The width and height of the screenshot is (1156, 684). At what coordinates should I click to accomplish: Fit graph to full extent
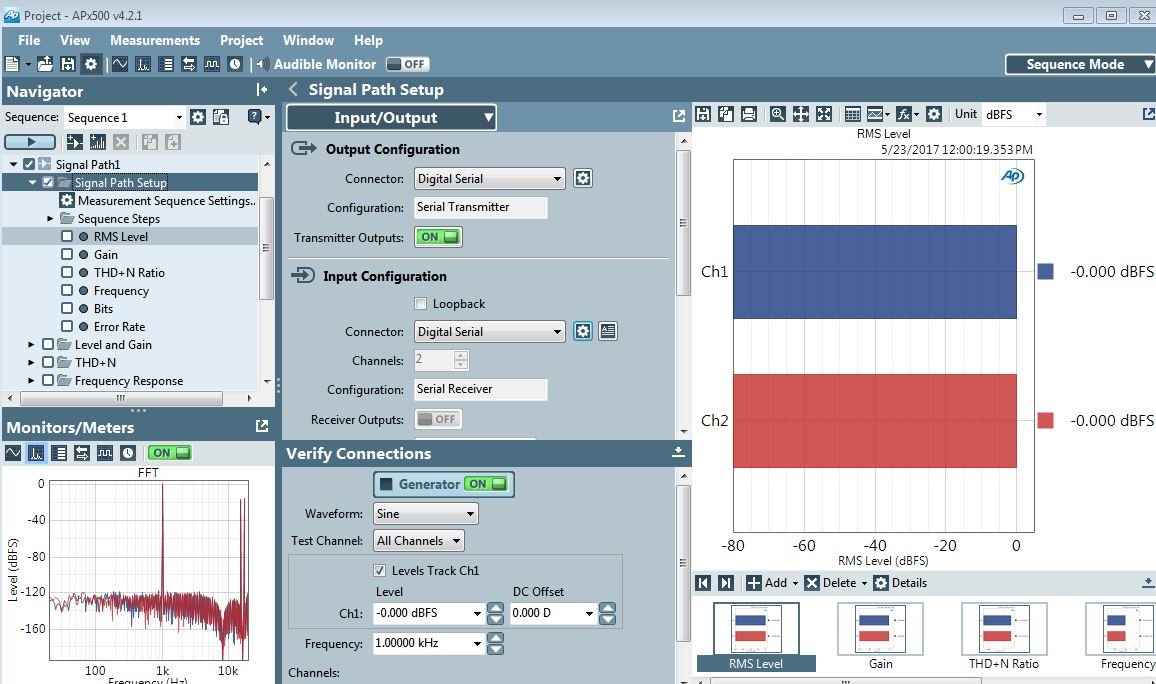tap(824, 114)
